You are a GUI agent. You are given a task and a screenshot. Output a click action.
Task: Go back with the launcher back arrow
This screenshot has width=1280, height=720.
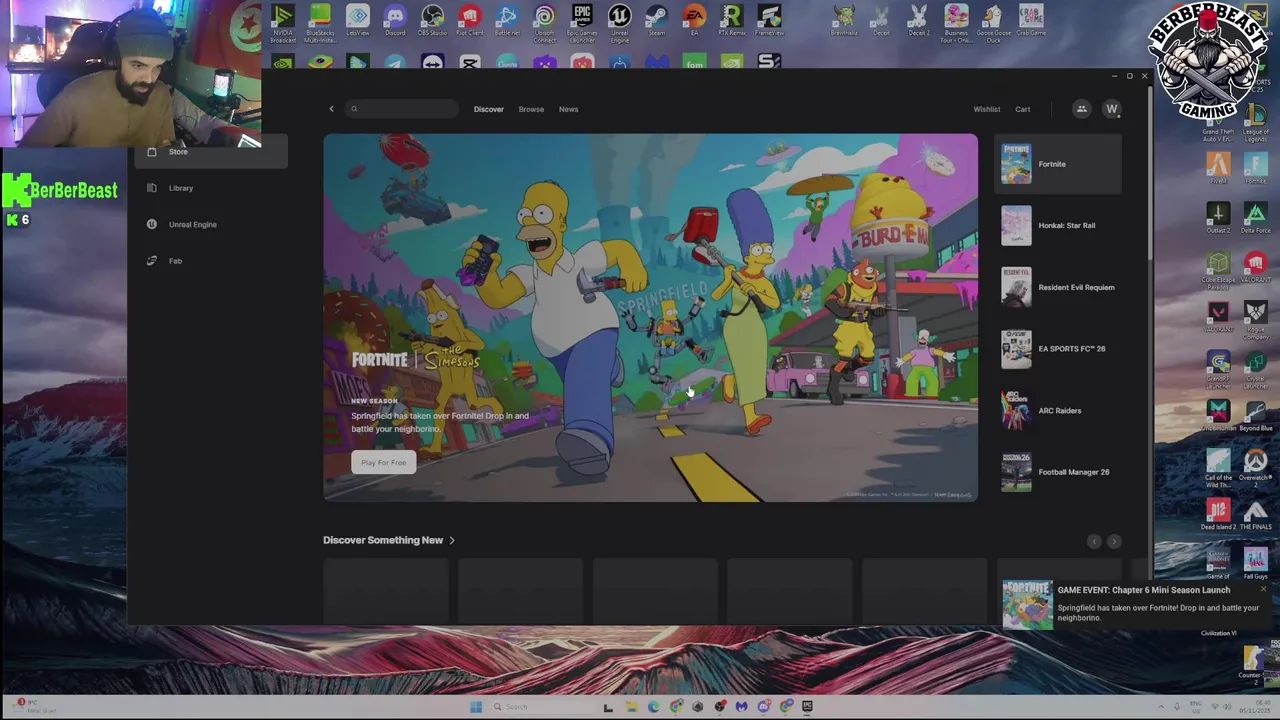click(331, 109)
